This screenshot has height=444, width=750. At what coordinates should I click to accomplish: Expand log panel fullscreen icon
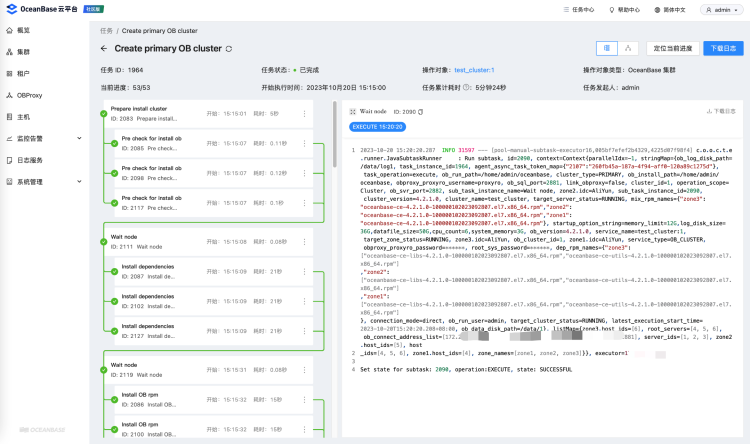[x=353, y=112]
